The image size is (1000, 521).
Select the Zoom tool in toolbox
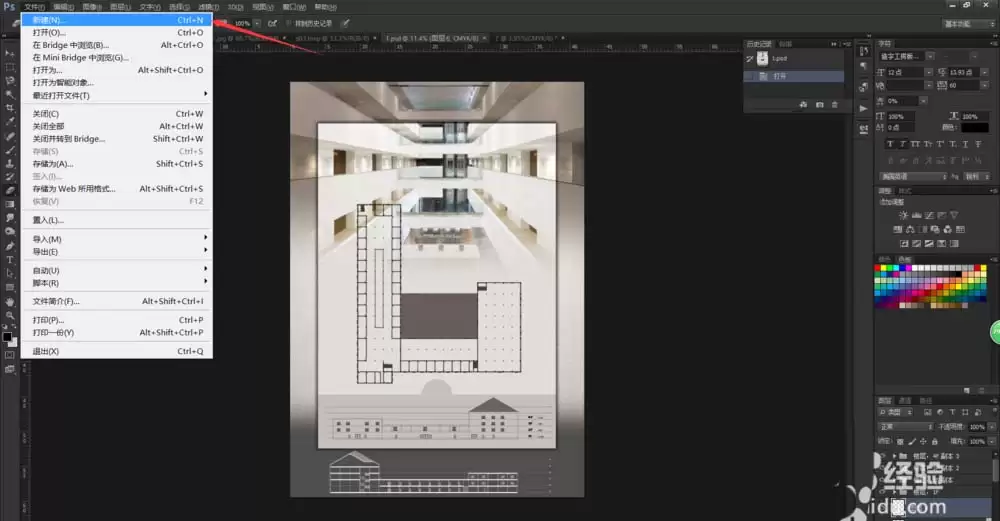coord(10,315)
